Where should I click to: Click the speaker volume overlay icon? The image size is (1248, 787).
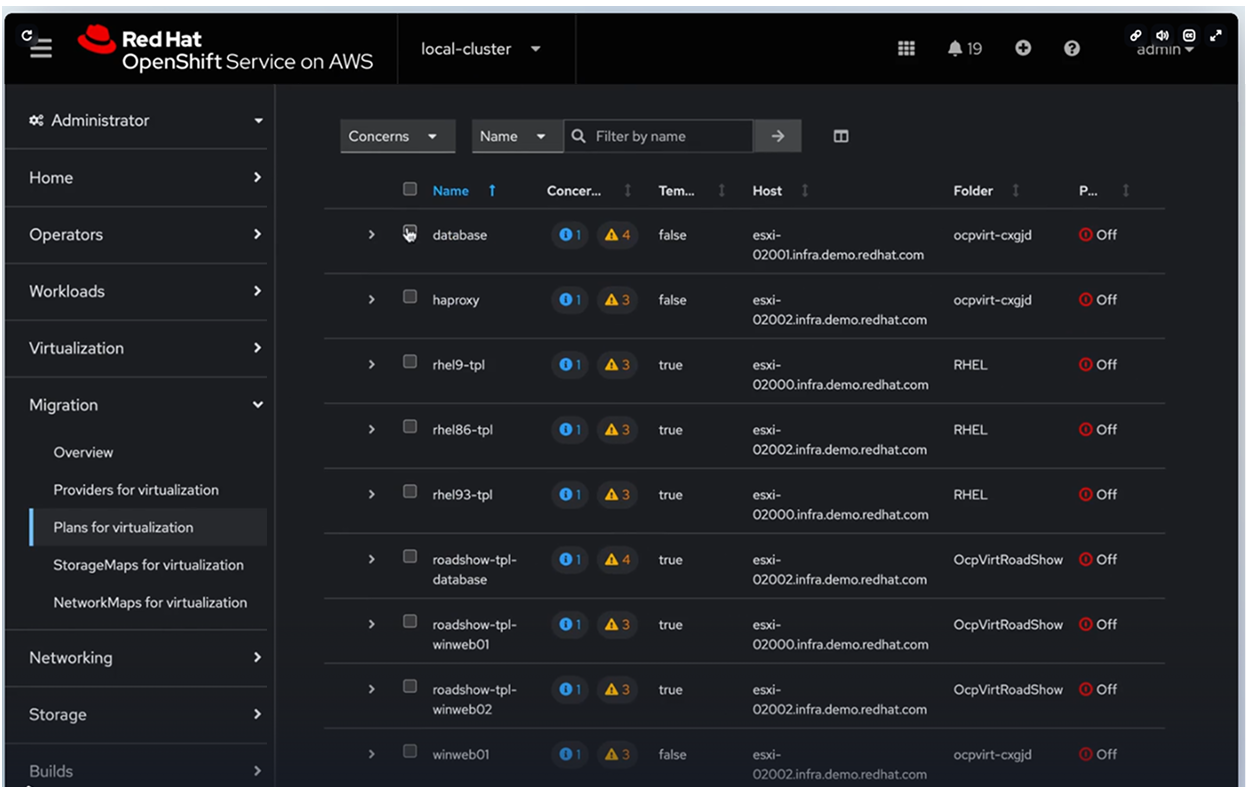point(1162,35)
